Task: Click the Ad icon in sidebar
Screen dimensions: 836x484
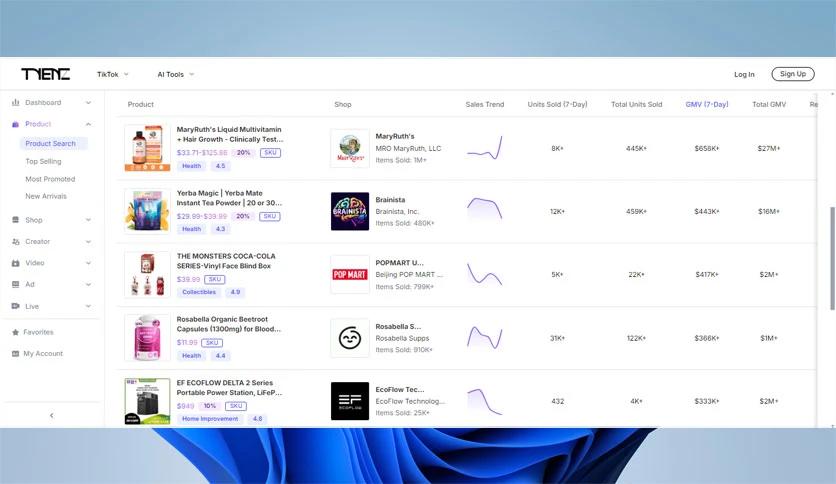Action: pos(15,285)
